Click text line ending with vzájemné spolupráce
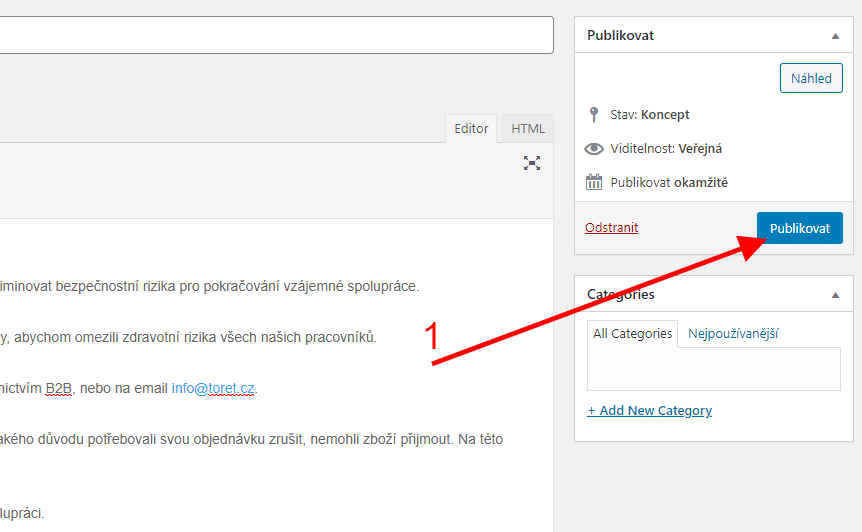This screenshot has width=862, height=532. tap(209, 286)
